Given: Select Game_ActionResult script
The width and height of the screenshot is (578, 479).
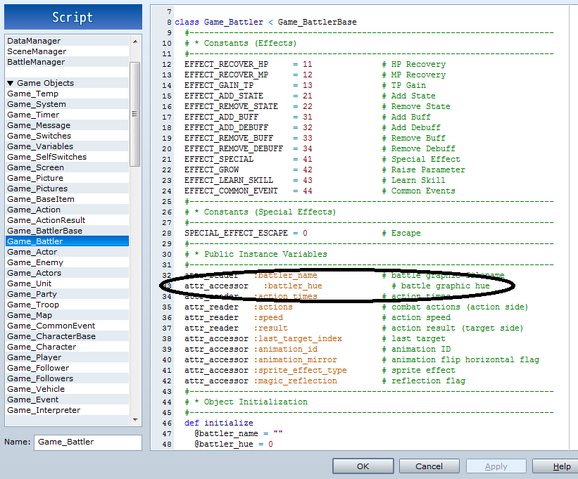Looking at the screenshot, I should [x=67, y=220].
